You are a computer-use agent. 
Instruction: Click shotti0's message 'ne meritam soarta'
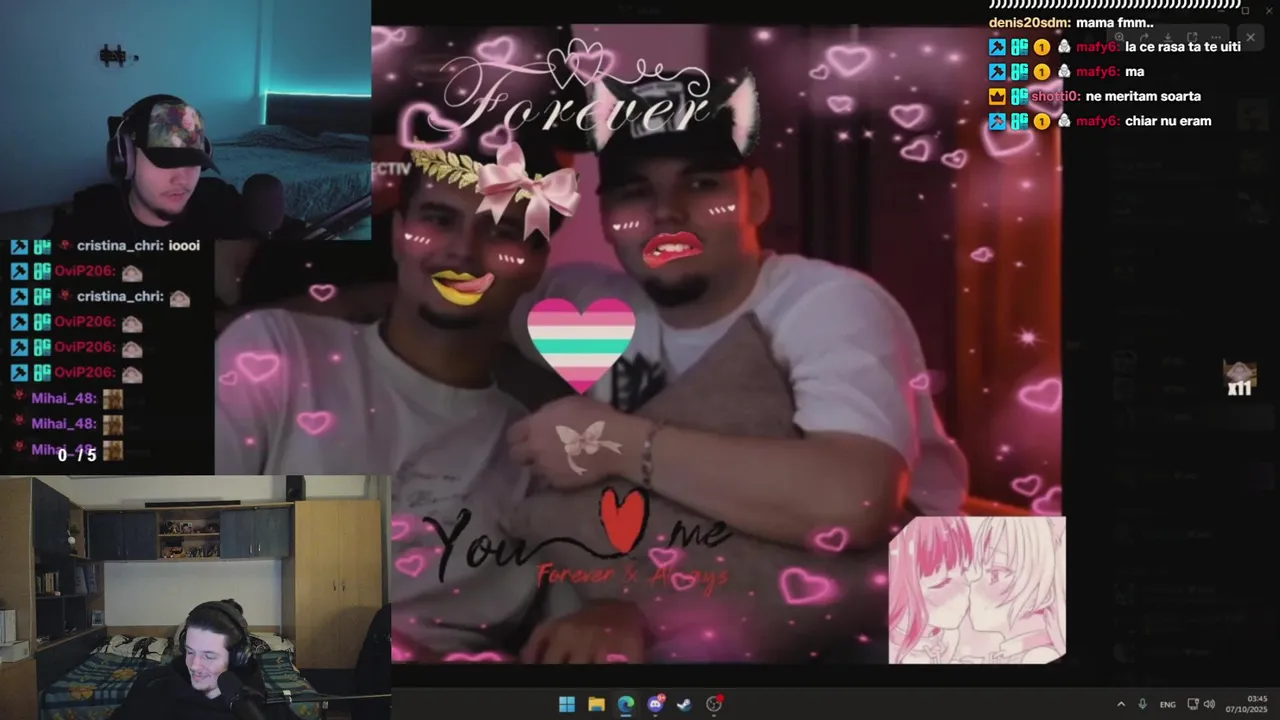pyautogui.click(x=1143, y=97)
